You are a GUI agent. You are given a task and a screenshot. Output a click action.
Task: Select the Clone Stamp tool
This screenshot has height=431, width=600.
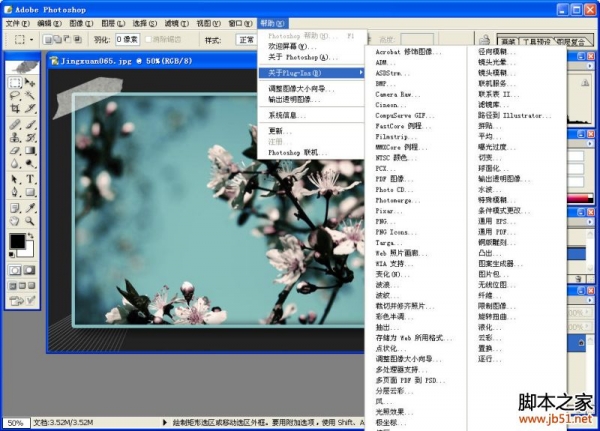(15, 137)
